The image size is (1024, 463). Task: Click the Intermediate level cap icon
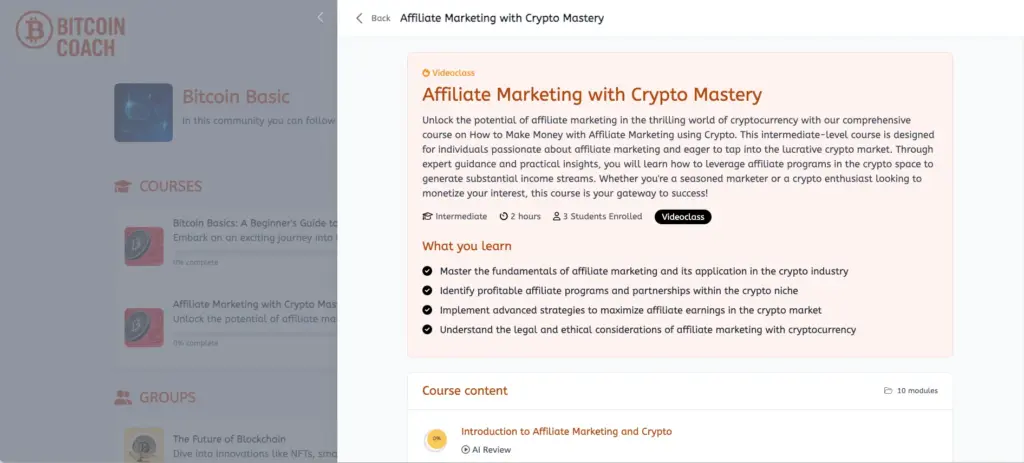[x=427, y=216]
